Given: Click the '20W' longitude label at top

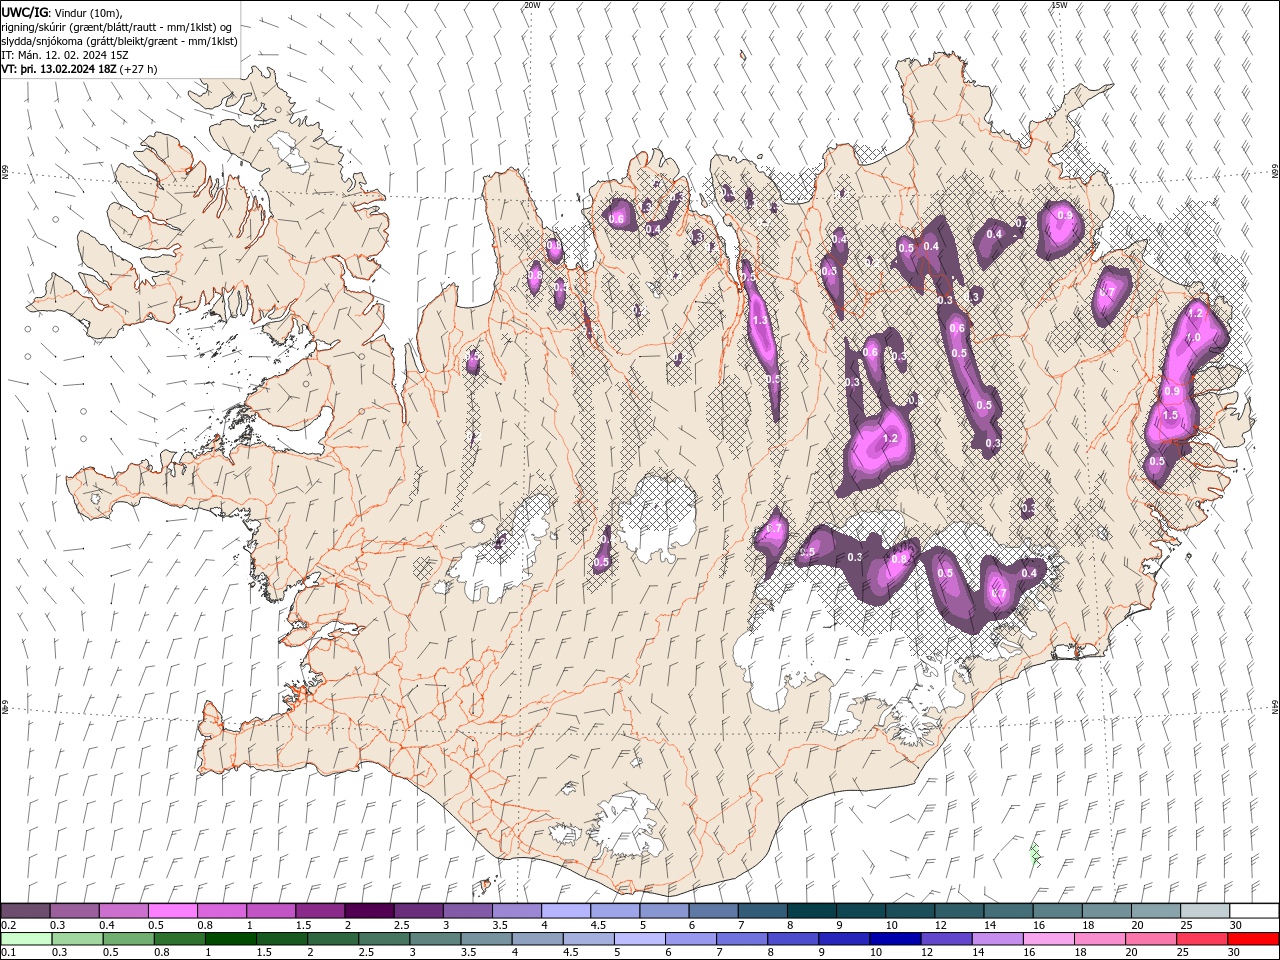Looking at the screenshot, I should click(x=532, y=5).
